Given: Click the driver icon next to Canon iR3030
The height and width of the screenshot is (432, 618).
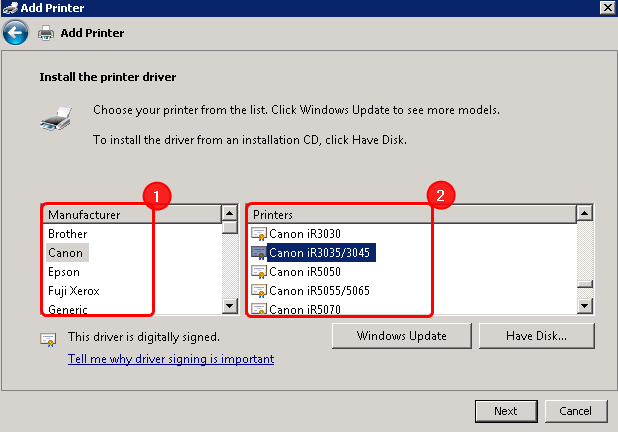Looking at the screenshot, I should click(258, 234).
